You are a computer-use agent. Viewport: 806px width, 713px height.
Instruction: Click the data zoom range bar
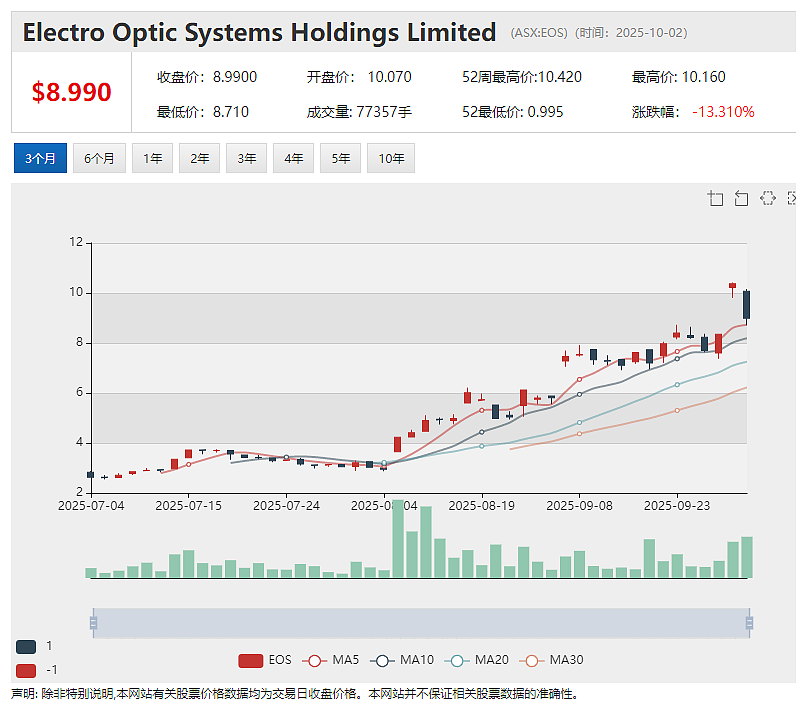421,623
